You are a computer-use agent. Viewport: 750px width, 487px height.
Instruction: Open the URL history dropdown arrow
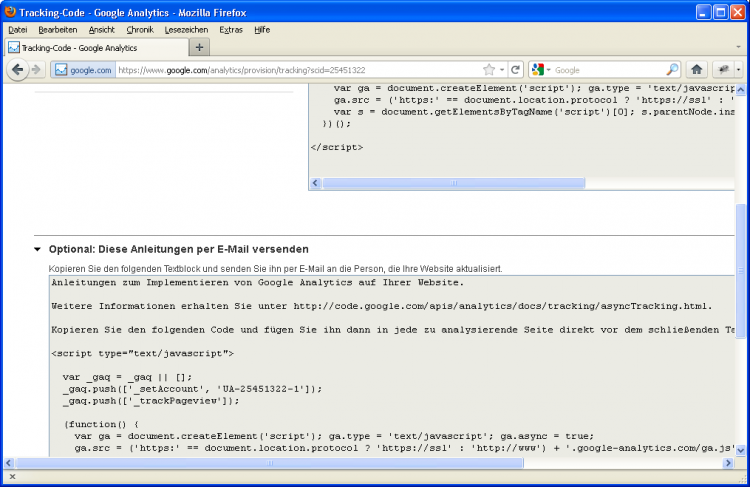502,70
